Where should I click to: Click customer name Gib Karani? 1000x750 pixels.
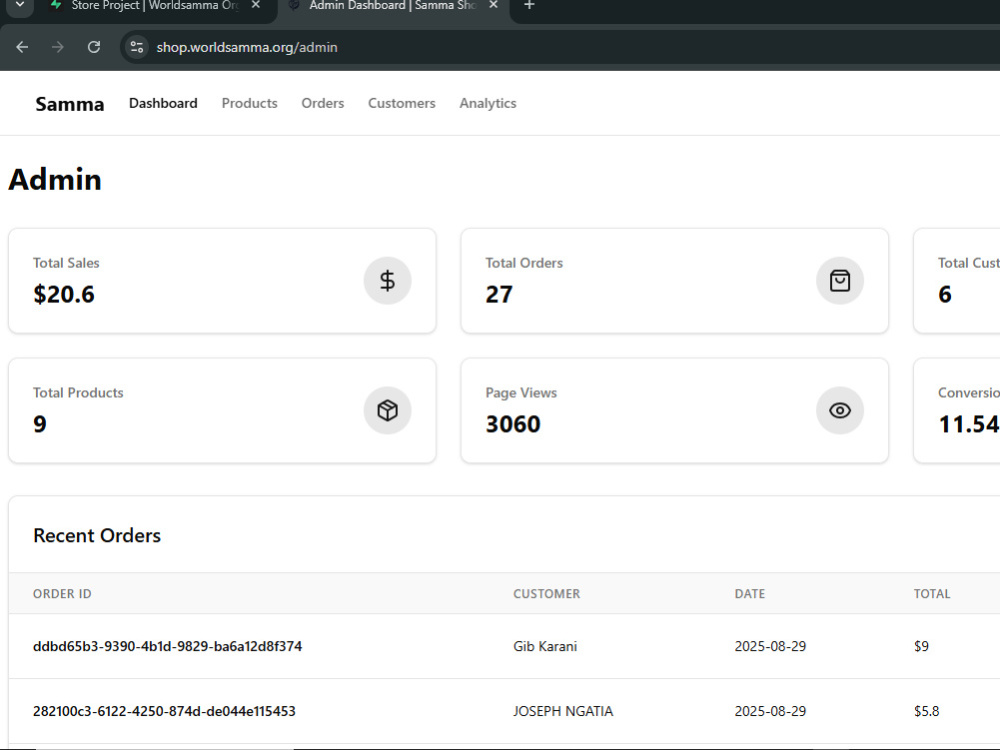545,646
